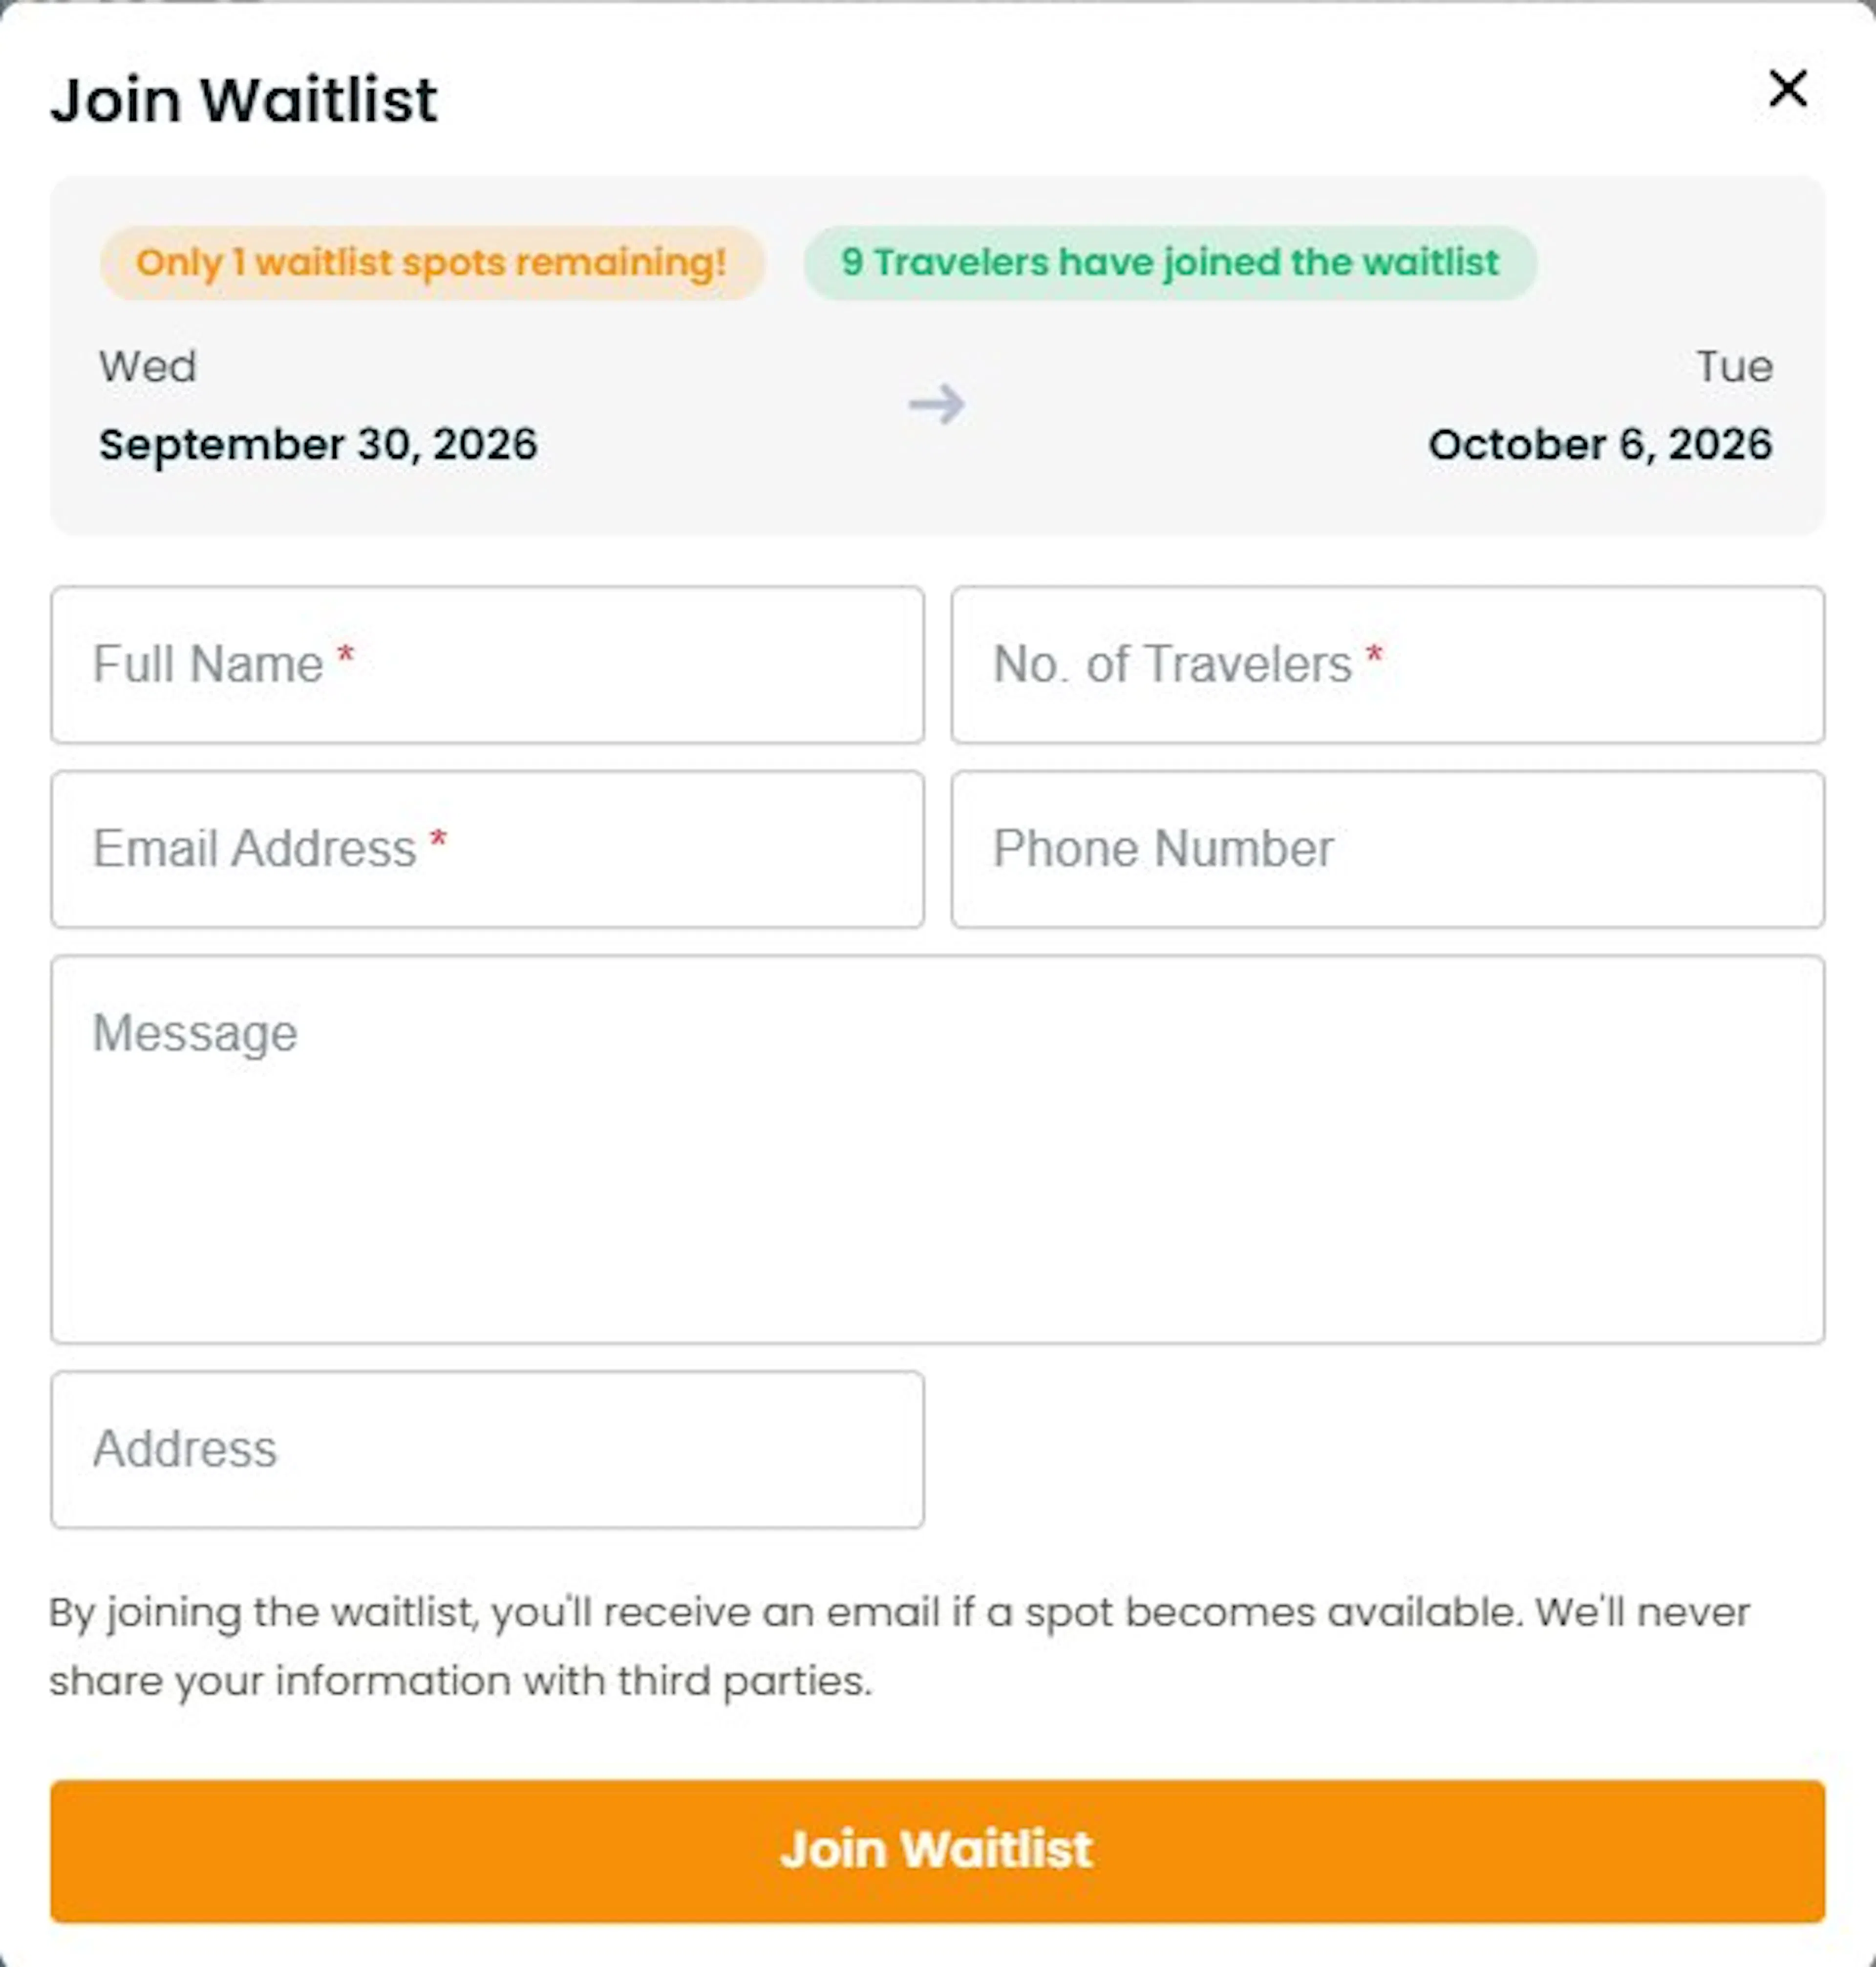
Task: Click into the Email Address field
Action: point(487,848)
